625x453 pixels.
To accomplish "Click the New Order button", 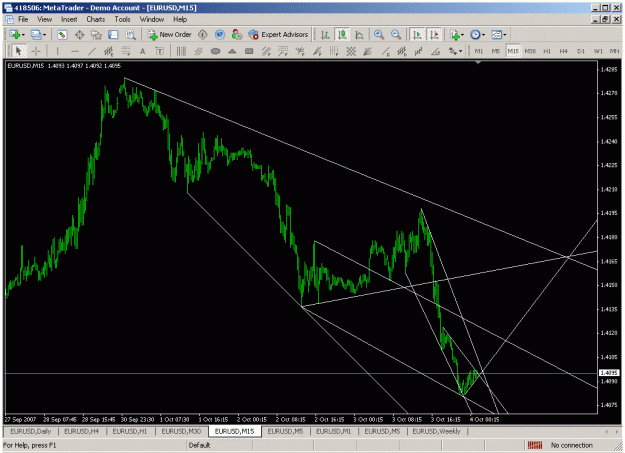I will point(170,35).
